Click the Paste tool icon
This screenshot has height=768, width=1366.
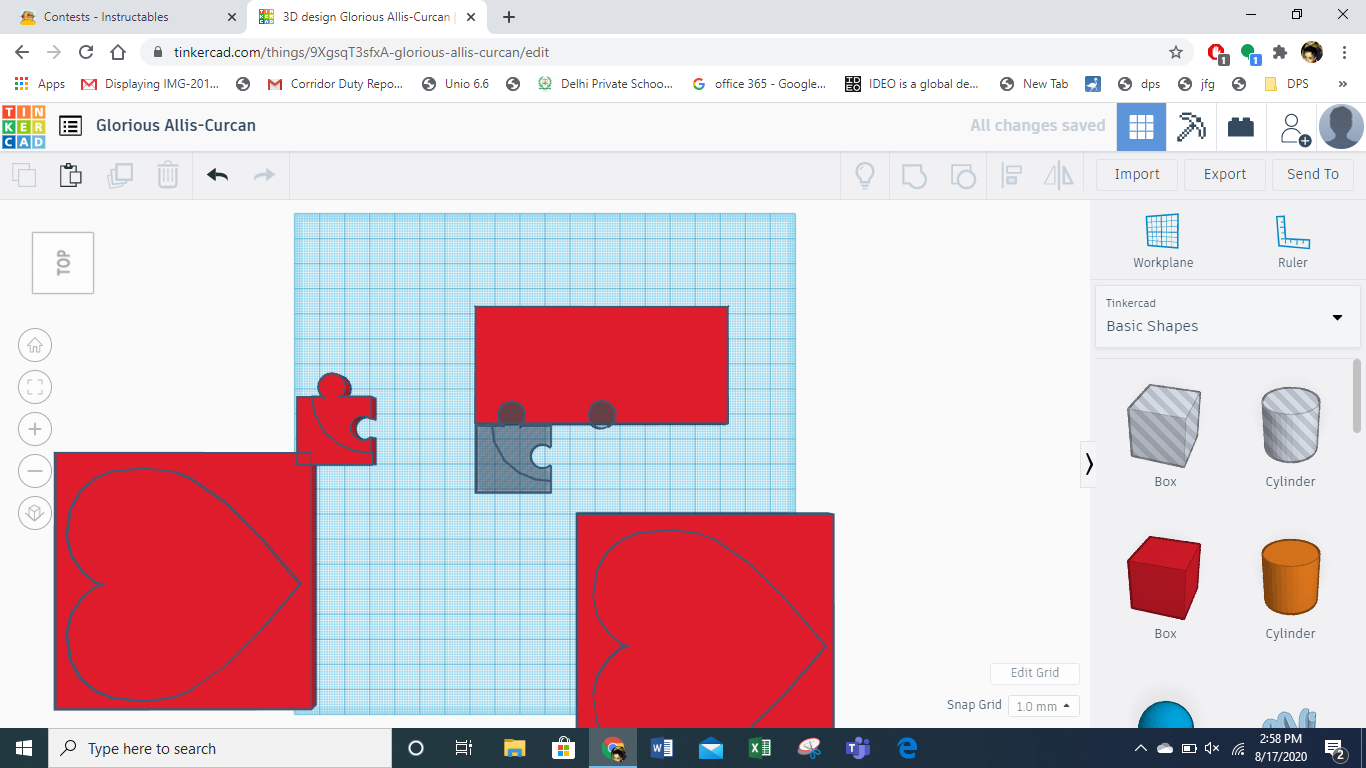(70, 175)
